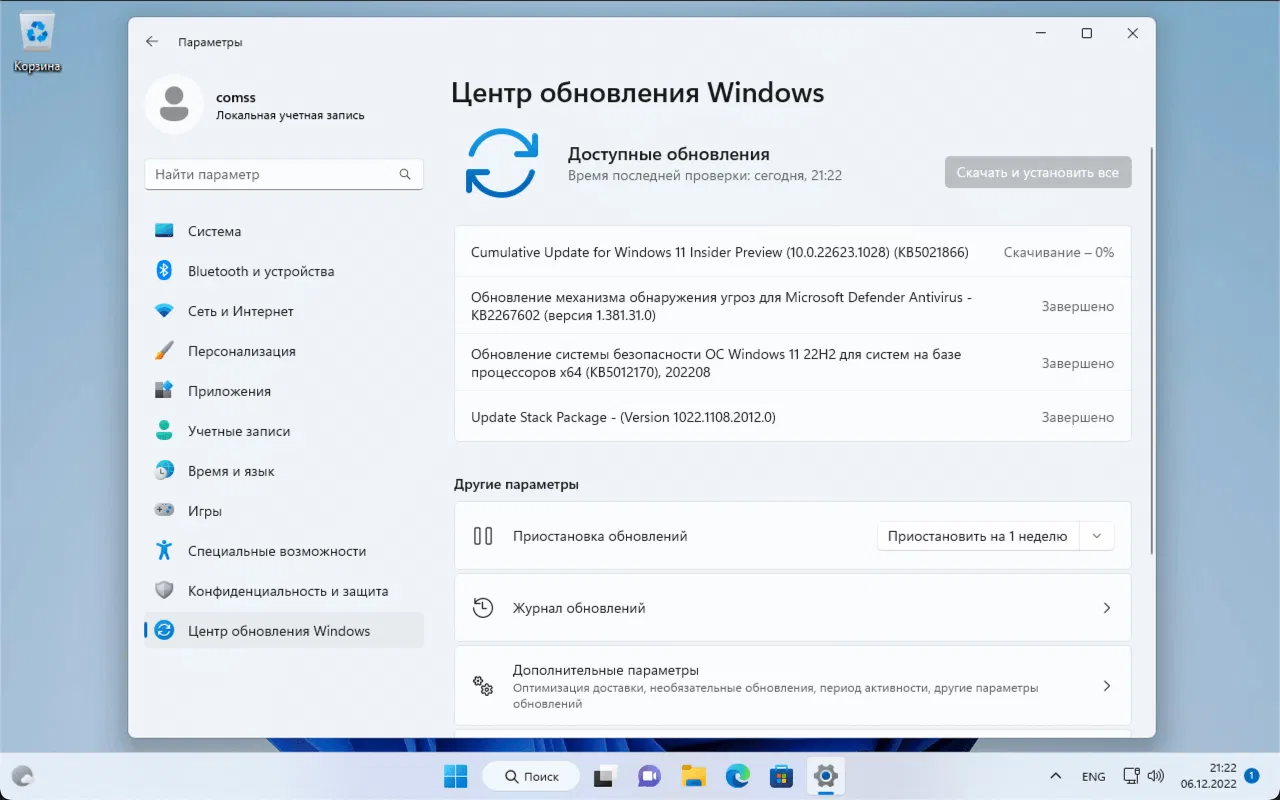Open File Explorer from the taskbar
Image resolution: width=1280 pixels, height=800 pixels.
click(694, 776)
